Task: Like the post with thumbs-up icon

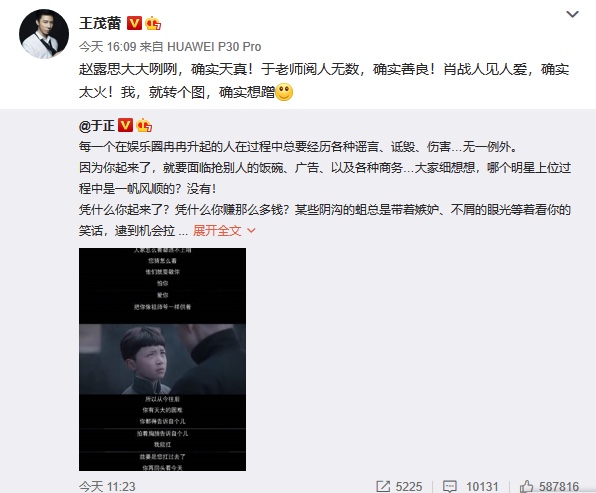Action: click(x=526, y=486)
